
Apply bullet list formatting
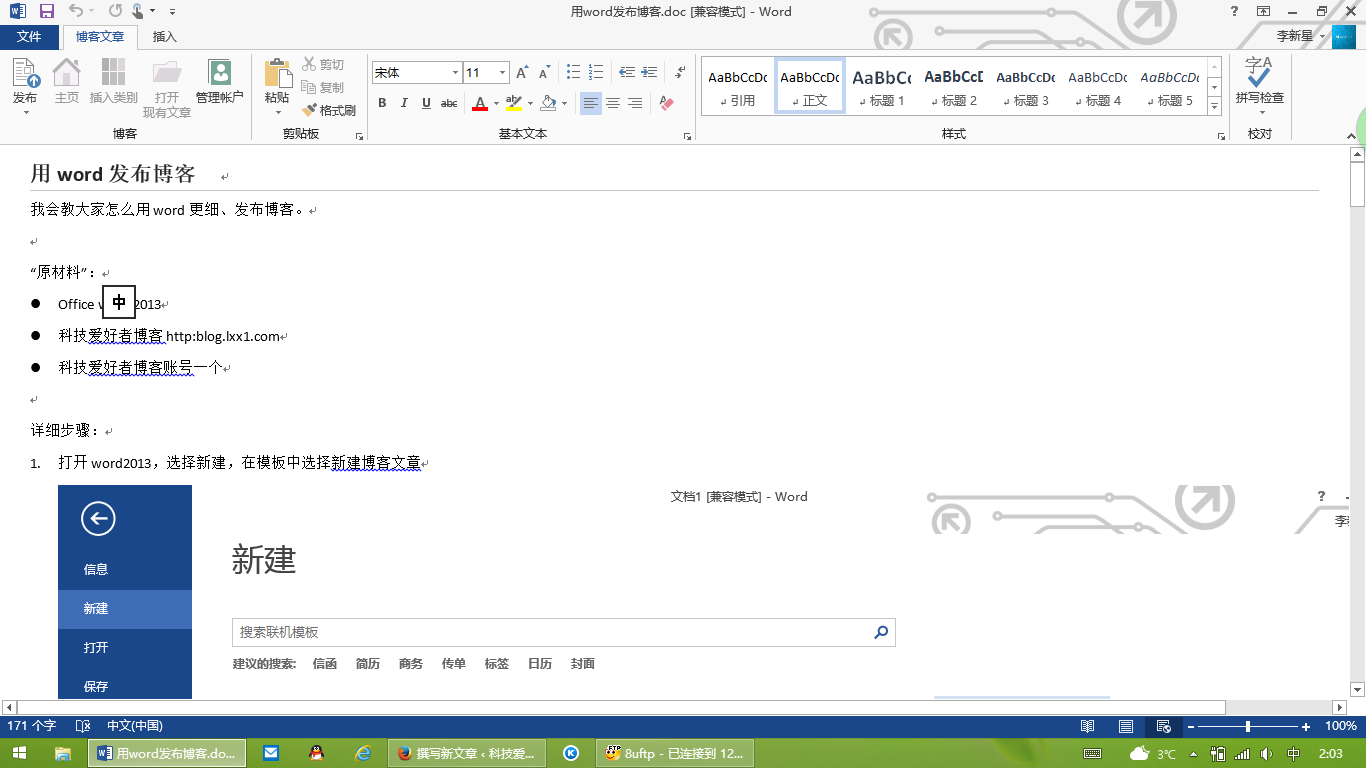[x=574, y=72]
